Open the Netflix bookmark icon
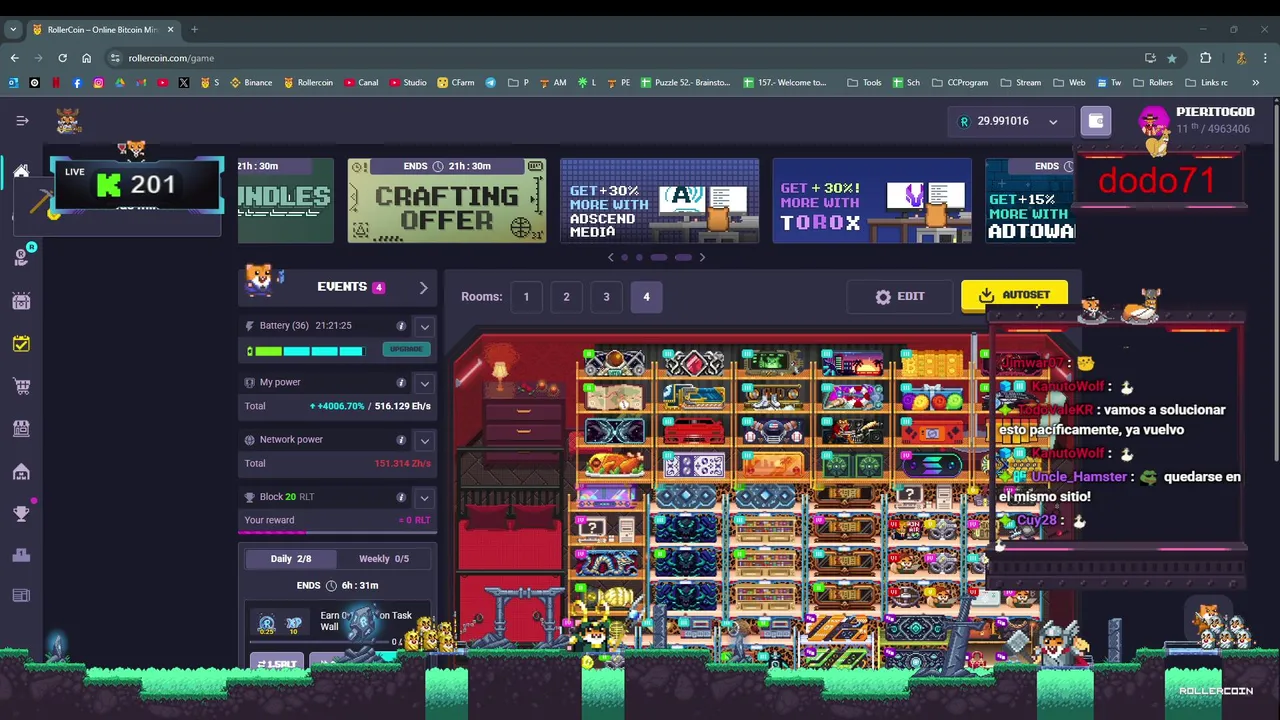1280x720 pixels. 56,83
